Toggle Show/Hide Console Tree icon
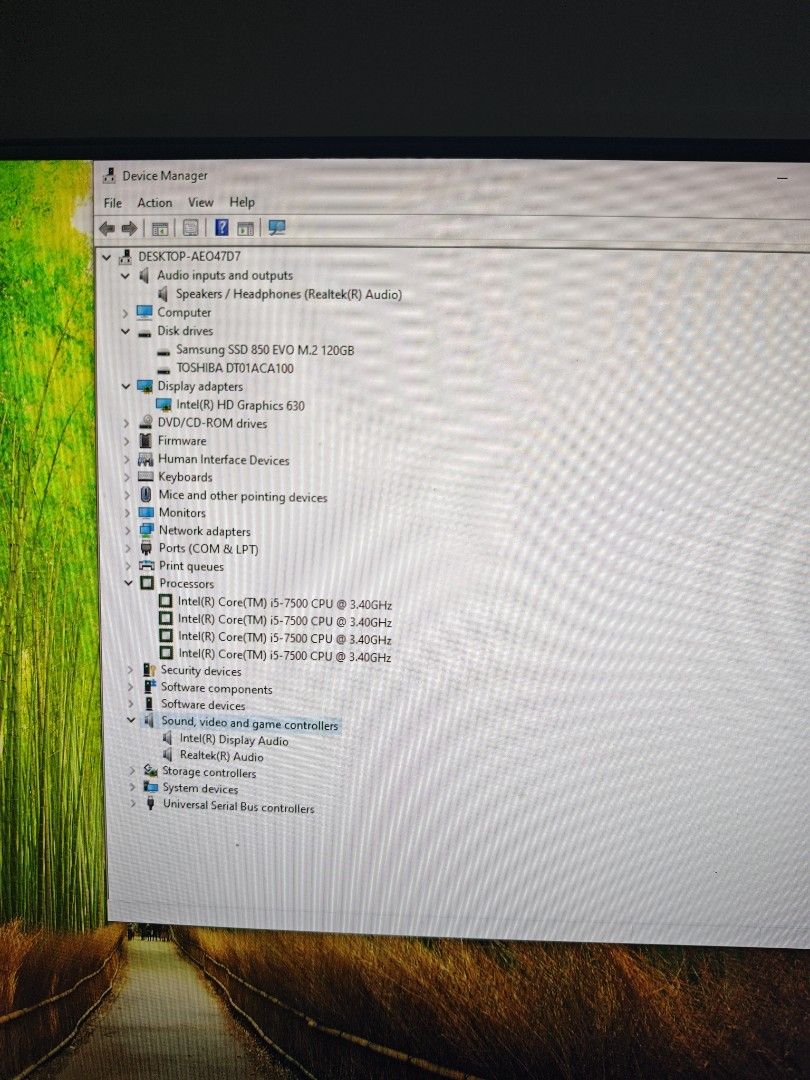The width and height of the screenshot is (810, 1080). (x=159, y=228)
